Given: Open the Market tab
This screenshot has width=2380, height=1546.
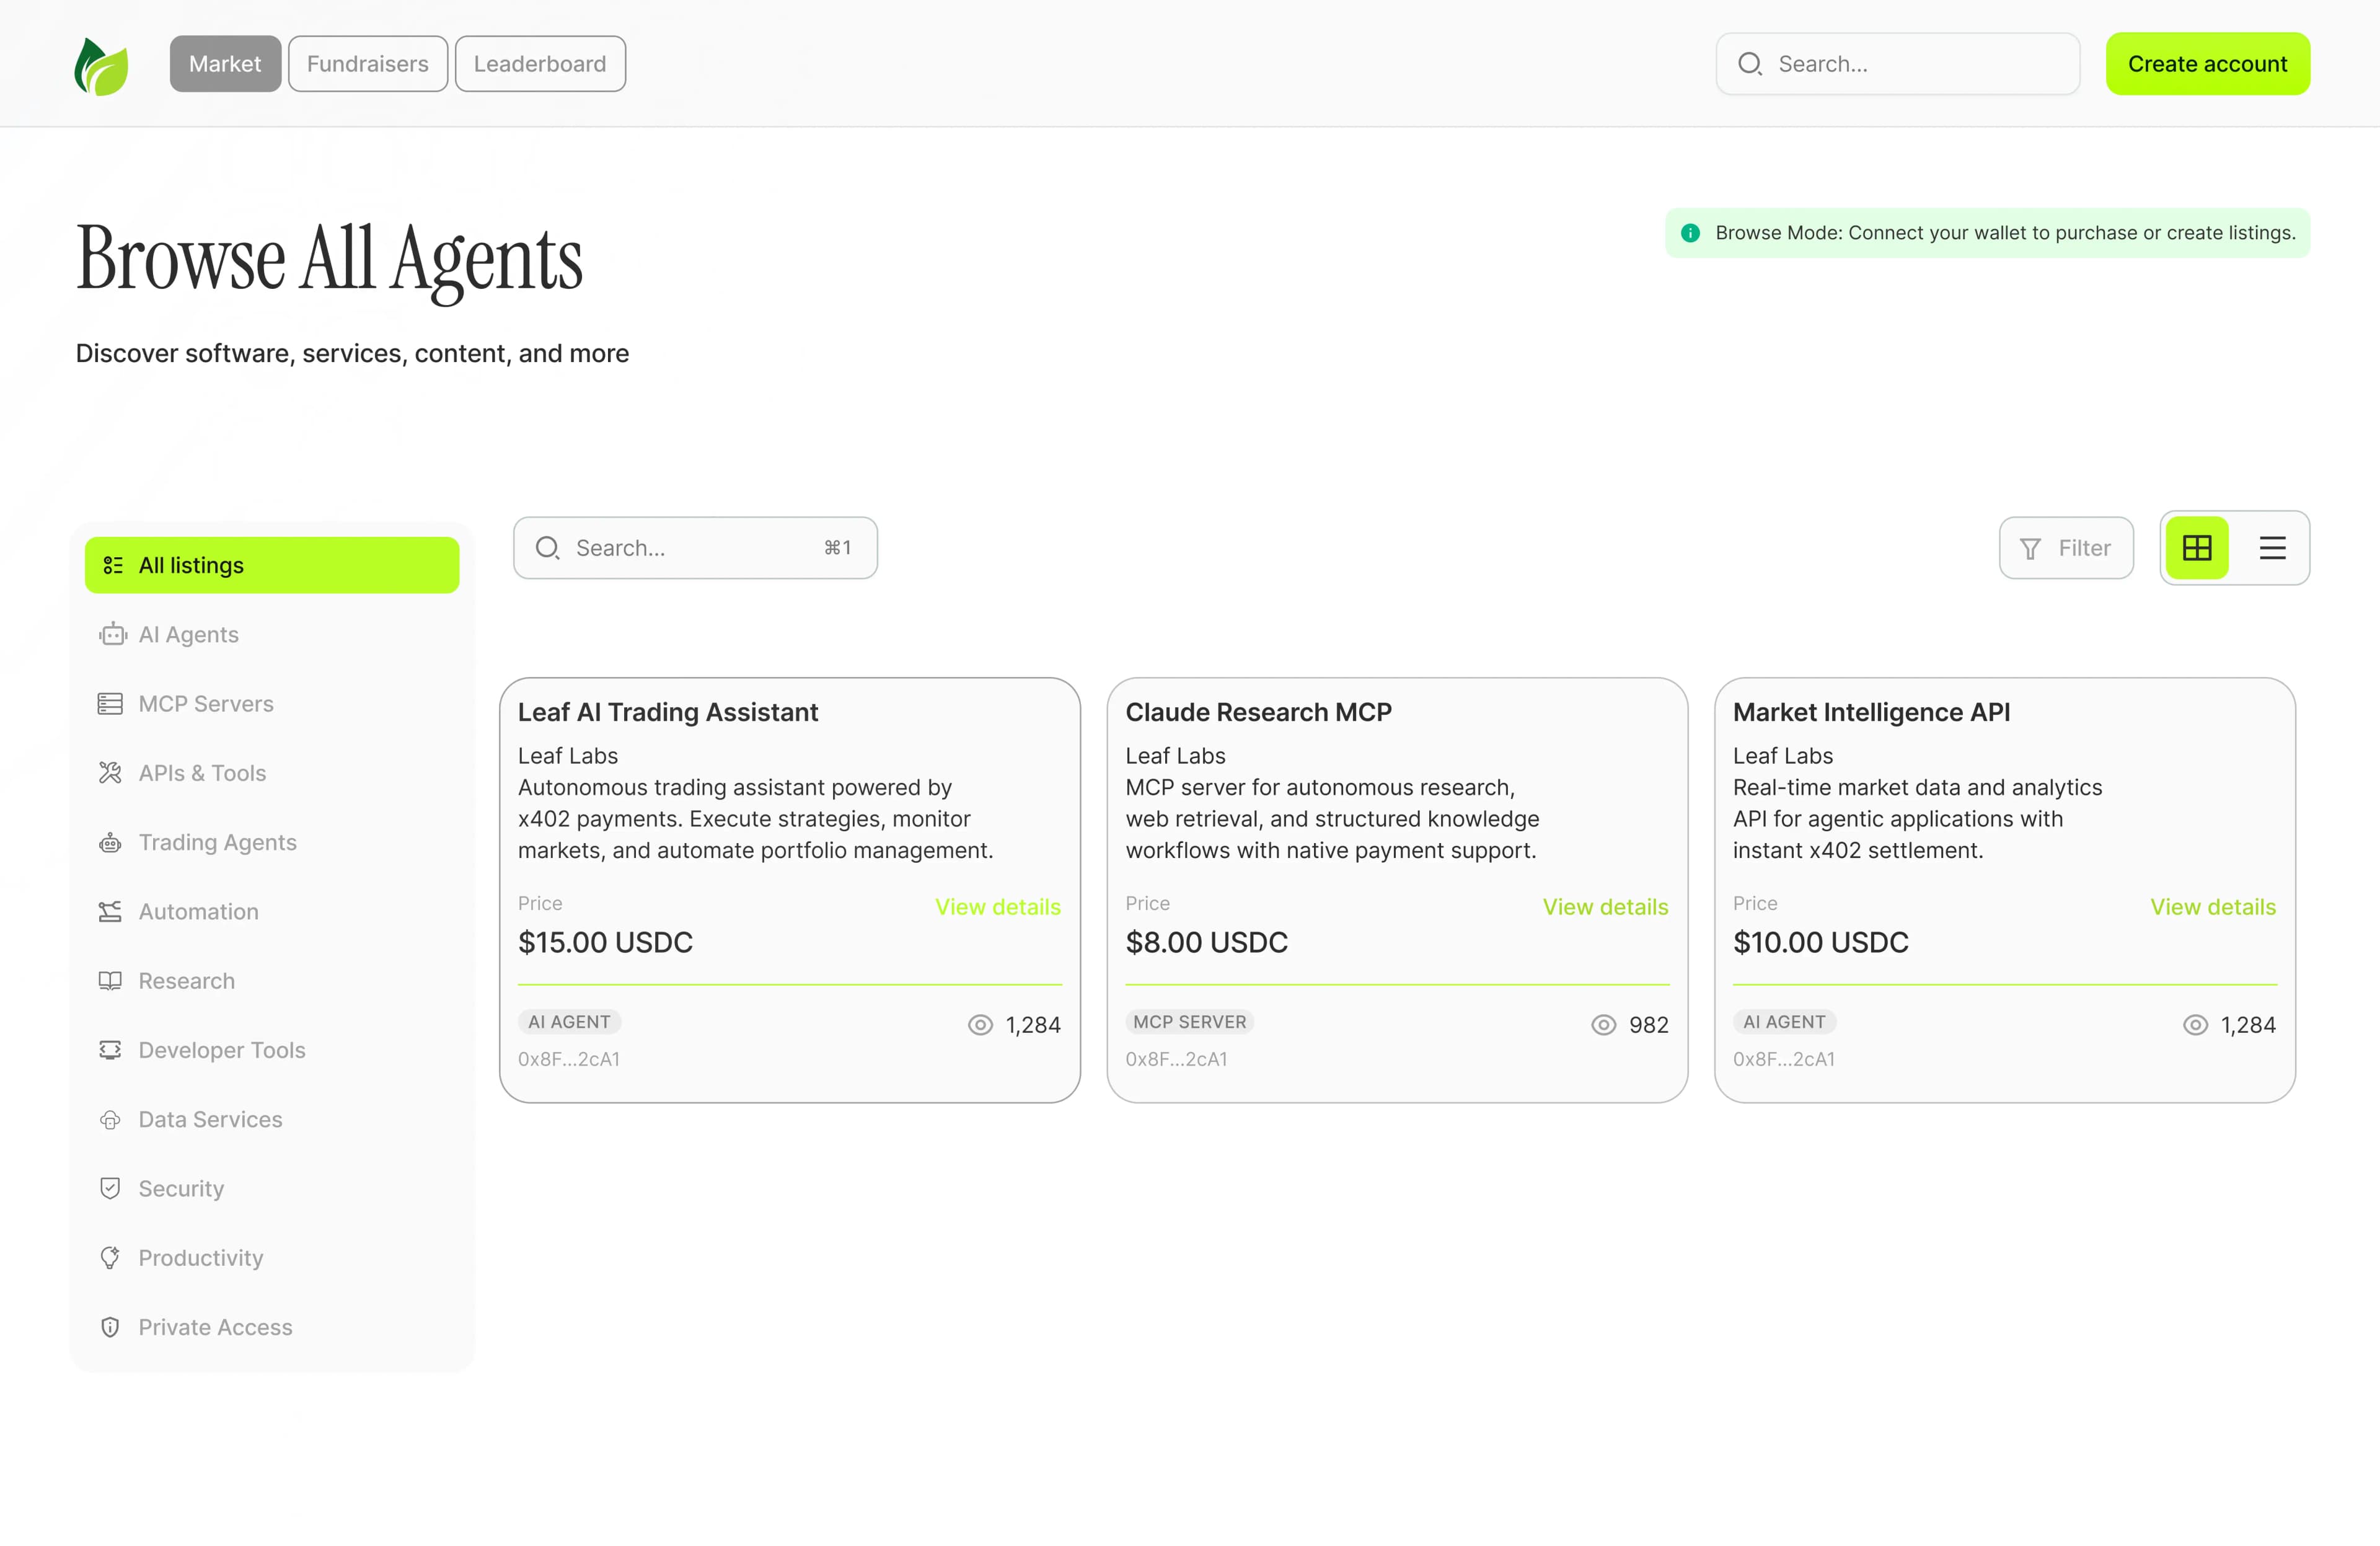Looking at the screenshot, I should click(x=225, y=64).
